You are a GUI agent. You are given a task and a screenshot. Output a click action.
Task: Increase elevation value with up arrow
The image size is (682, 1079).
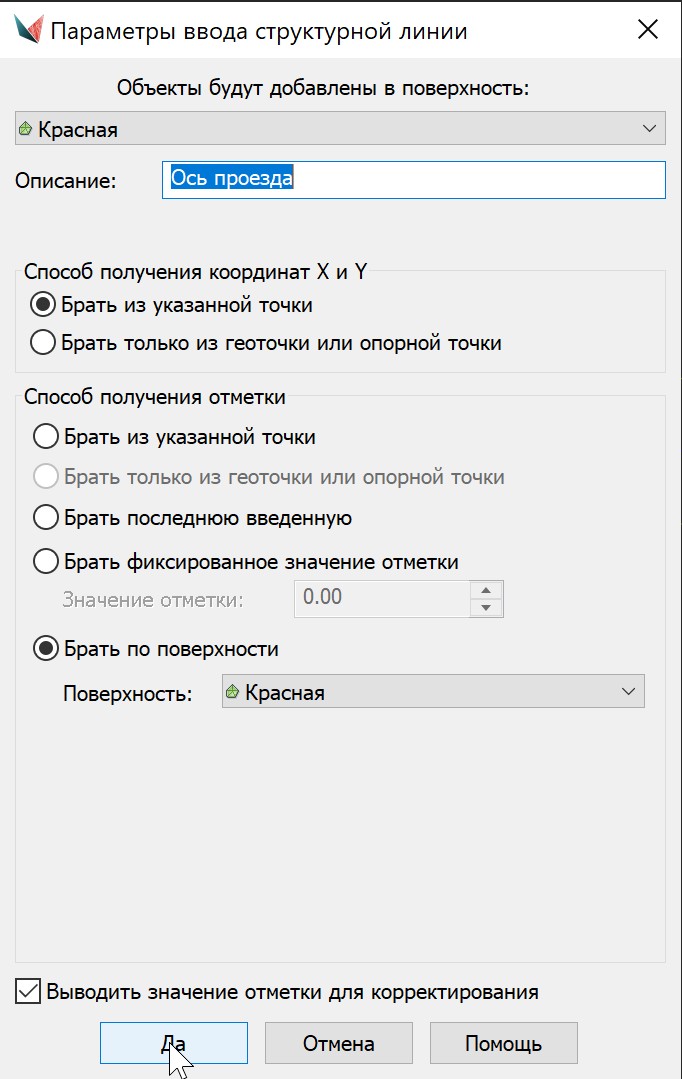[x=486, y=589]
